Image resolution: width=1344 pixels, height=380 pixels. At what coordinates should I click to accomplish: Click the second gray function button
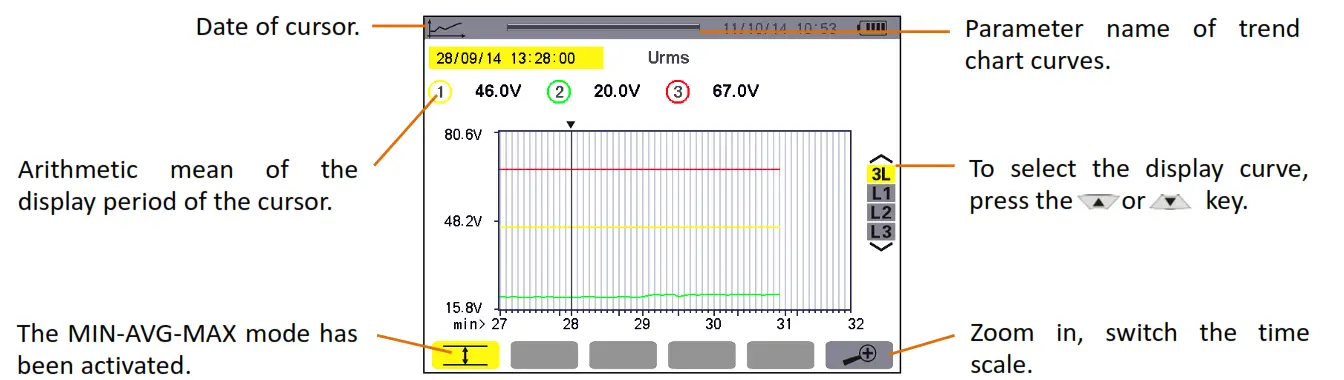click(x=545, y=355)
